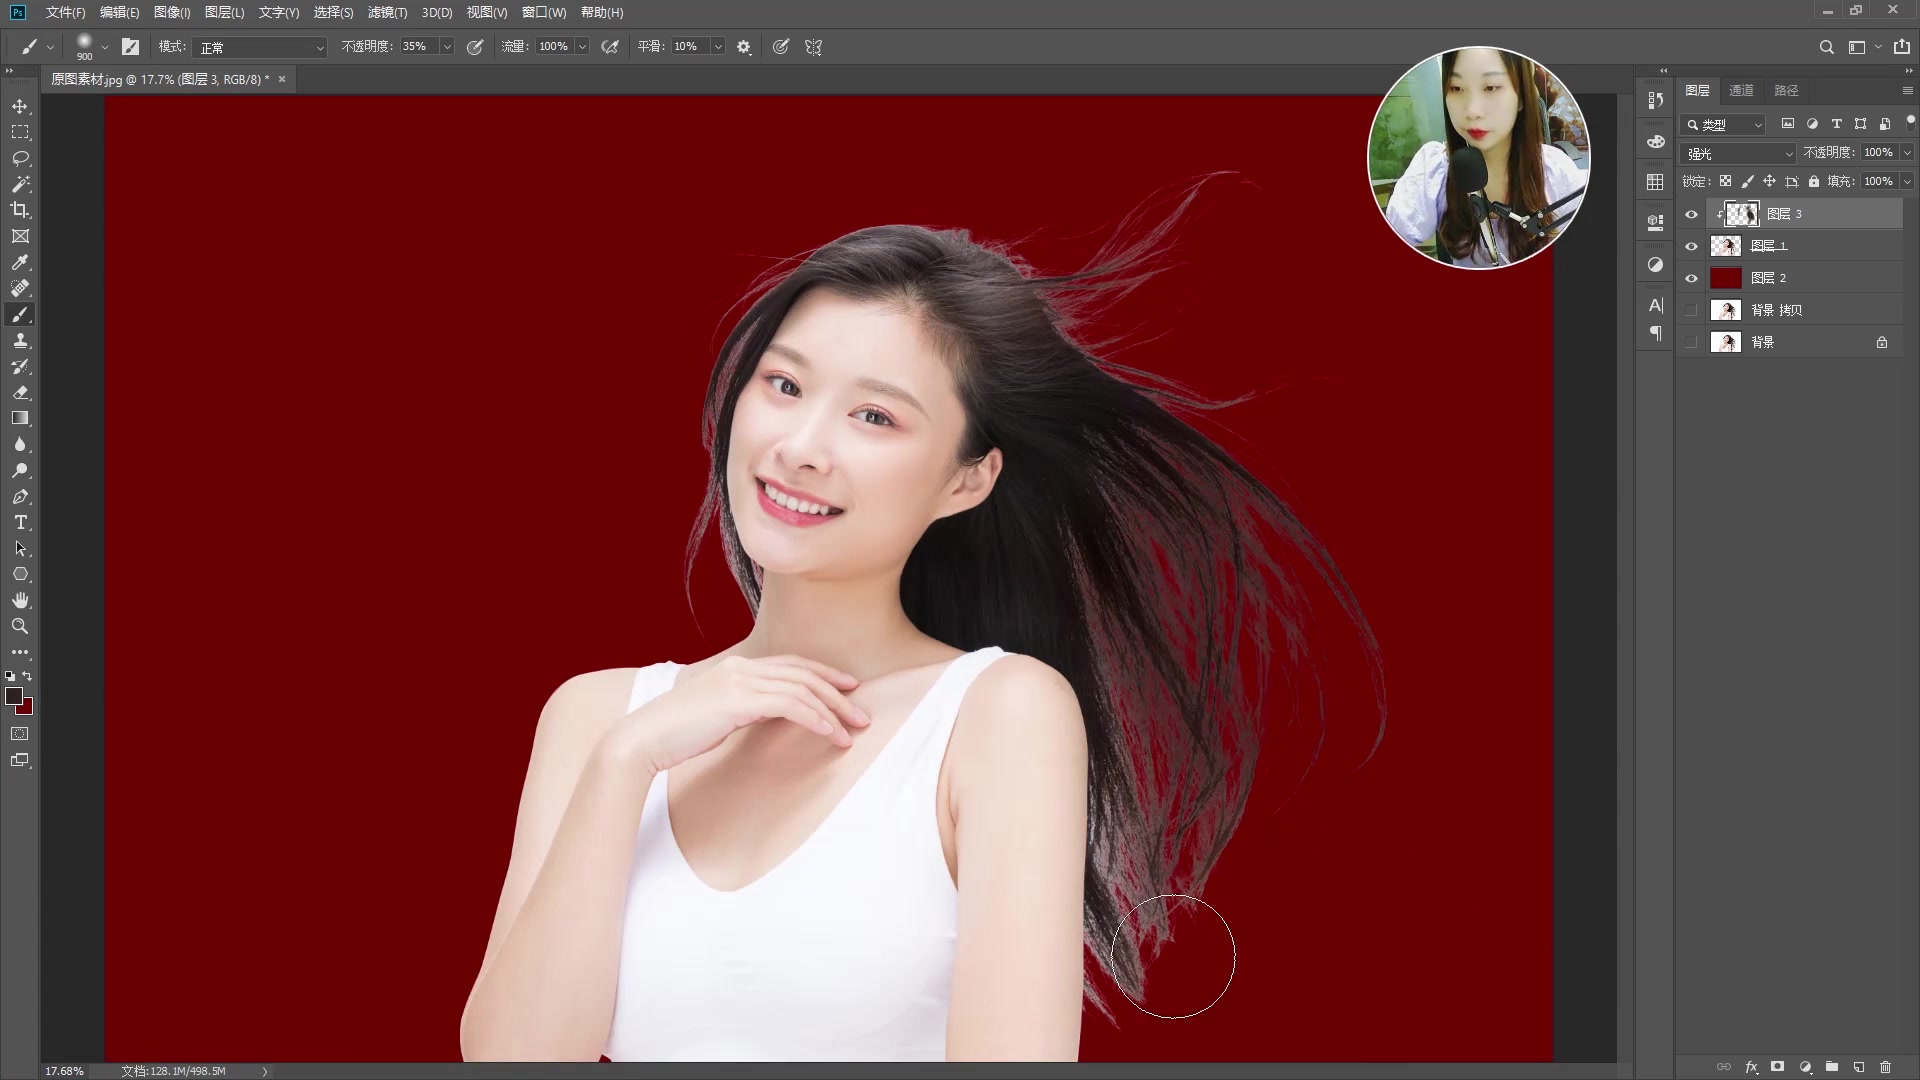Image resolution: width=1920 pixels, height=1080 pixels.
Task: Toggle symmetry paint butterfly icon
Action: pyautogui.click(x=813, y=47)
